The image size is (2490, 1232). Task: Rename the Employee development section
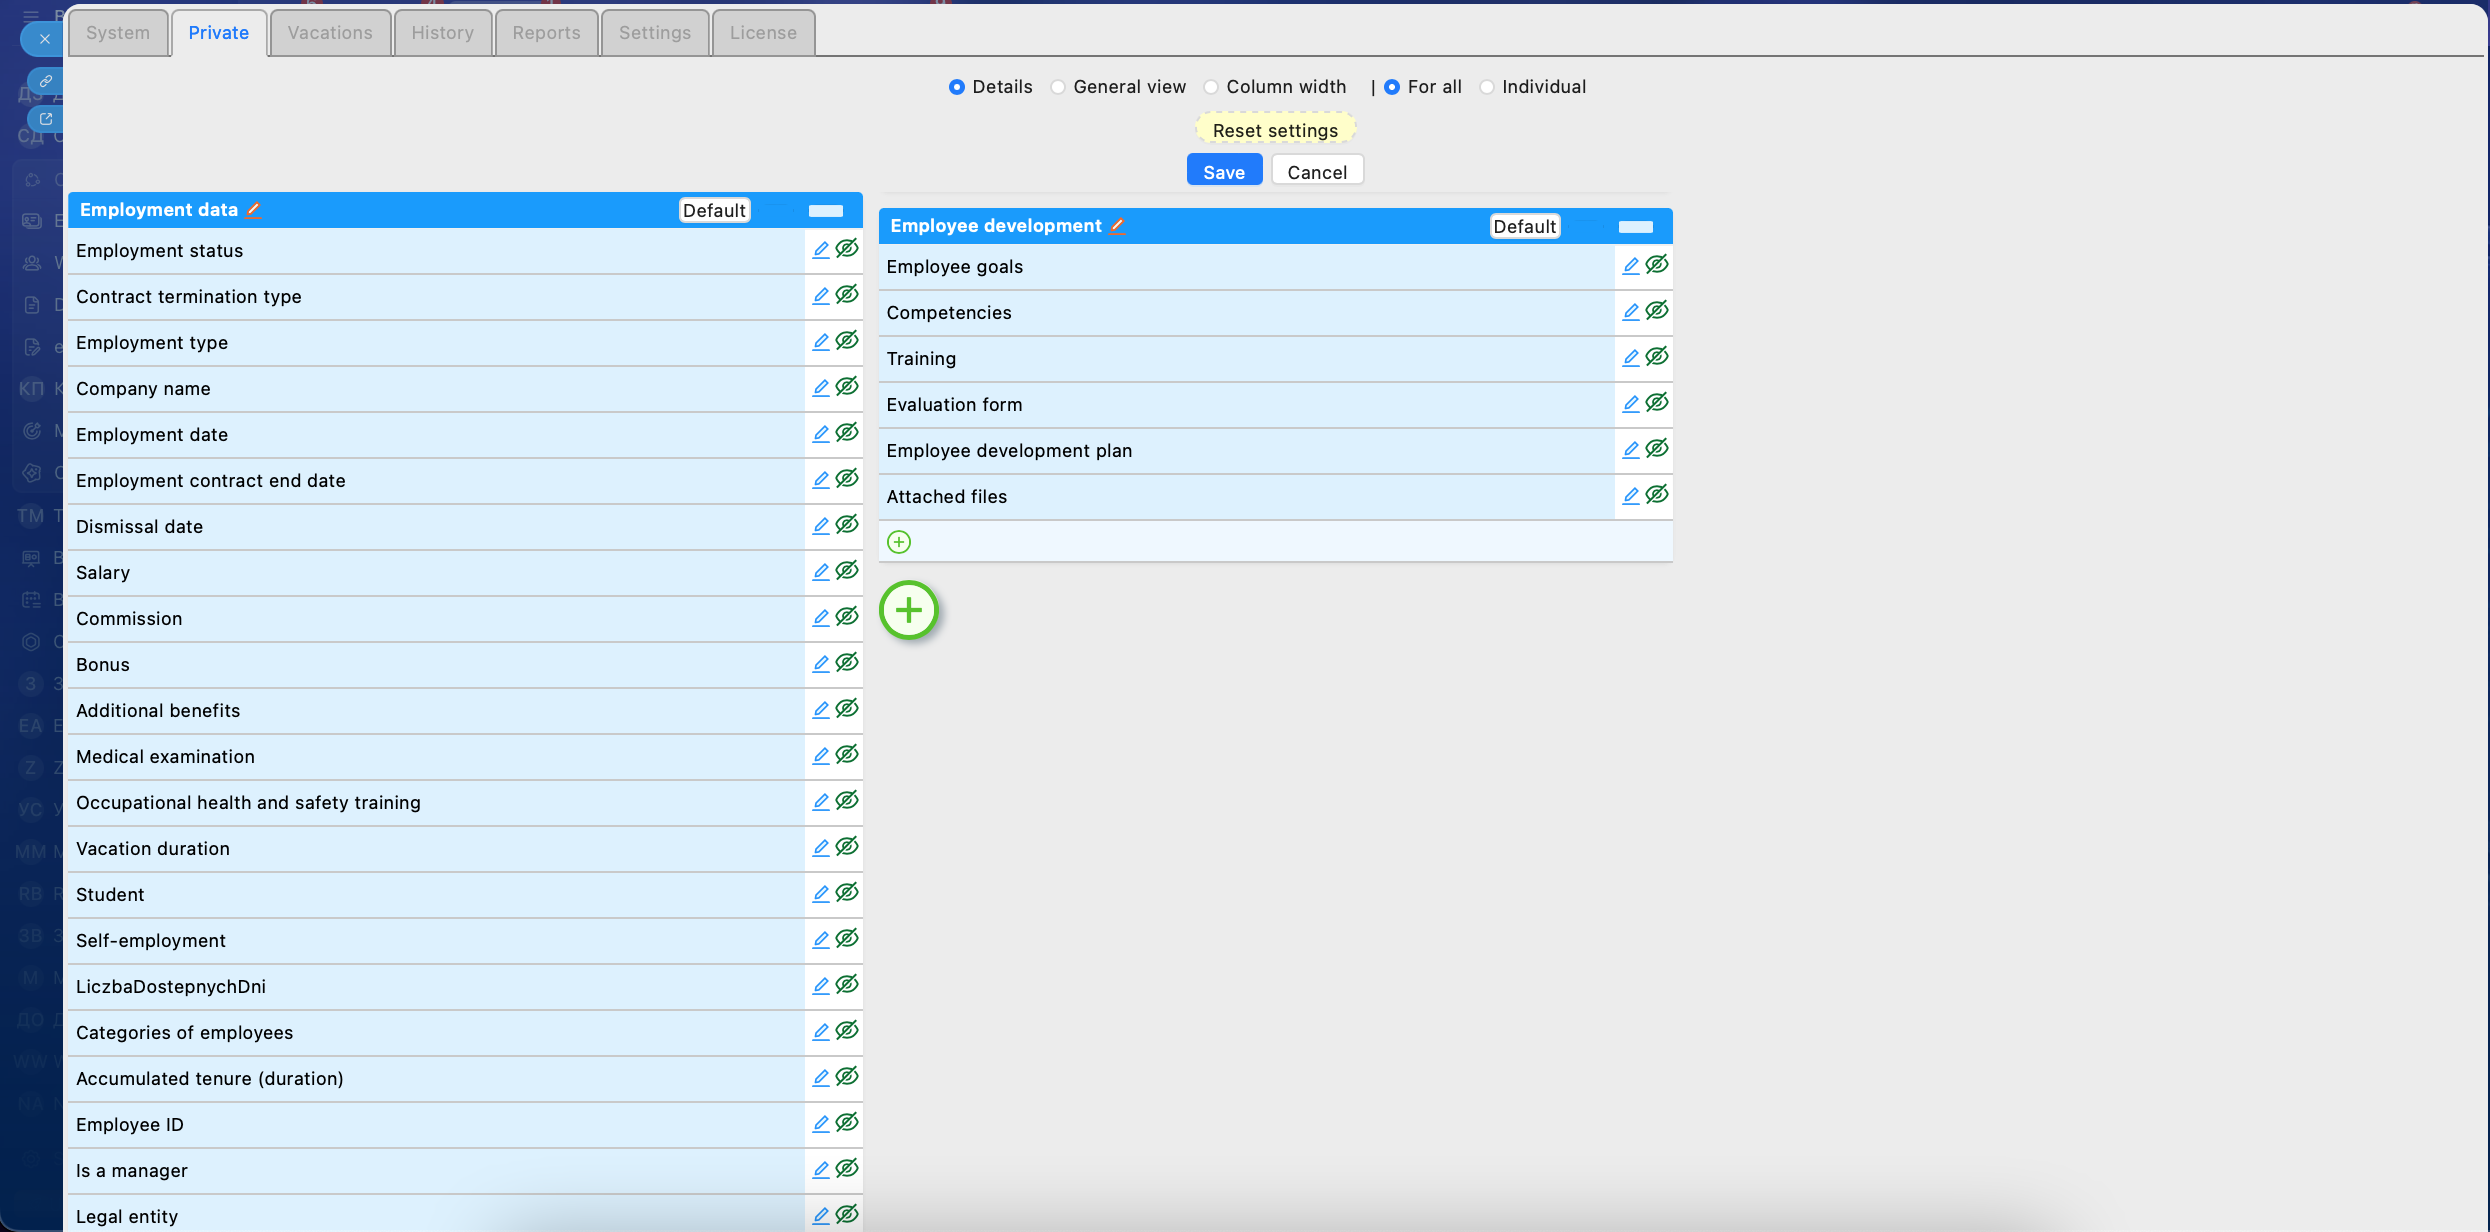coord(1118,226)
